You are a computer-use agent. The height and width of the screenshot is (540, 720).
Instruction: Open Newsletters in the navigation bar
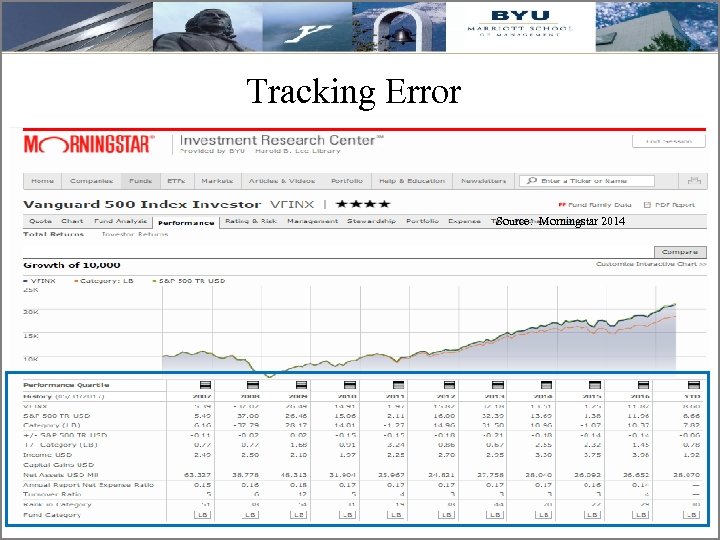point(484,181)
